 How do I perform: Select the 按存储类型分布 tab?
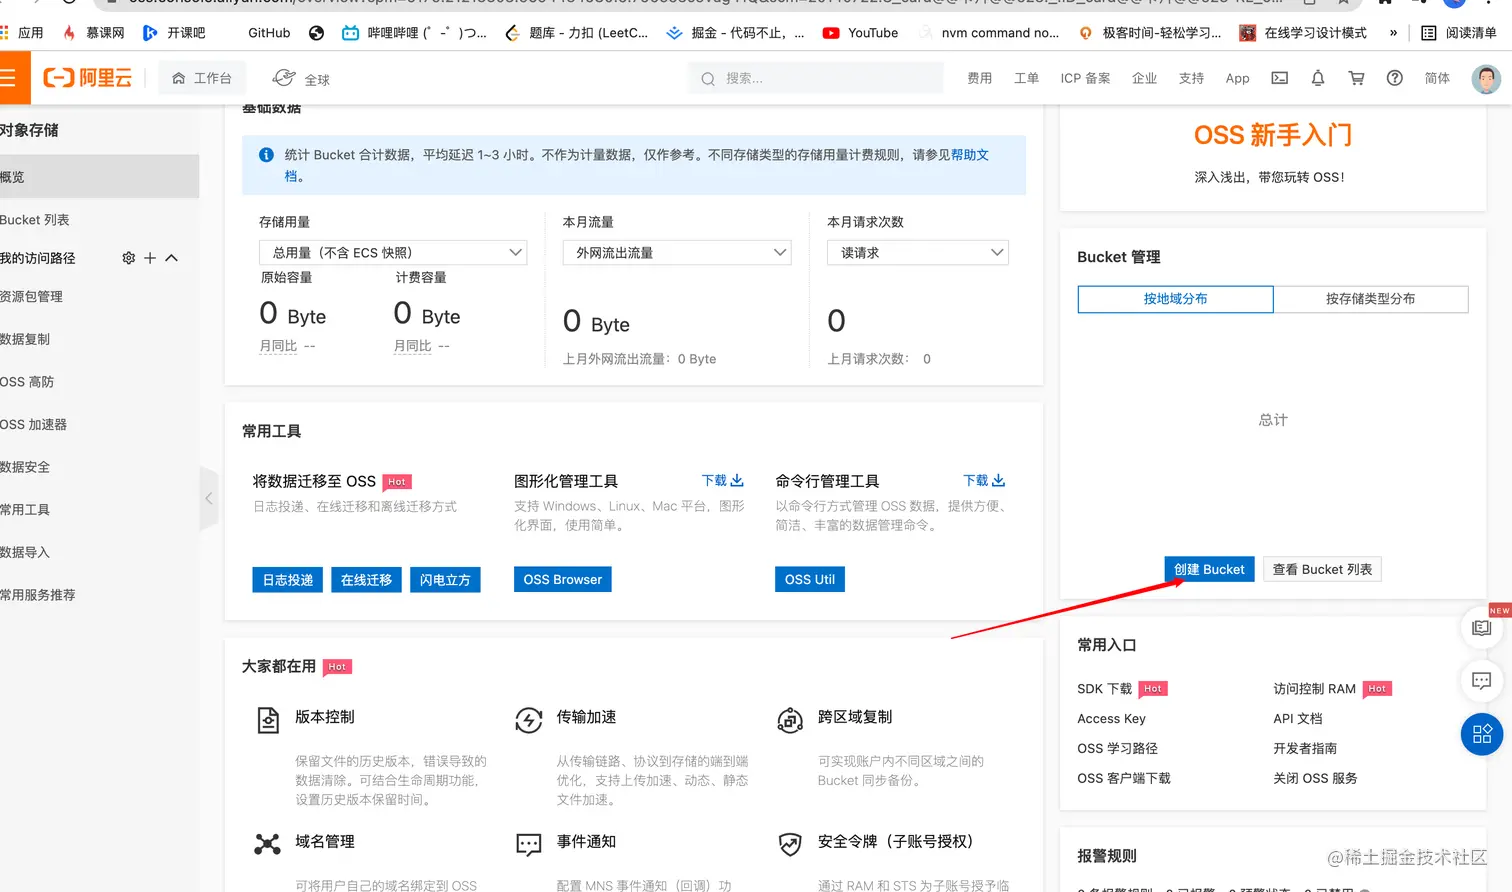(x=1370, y=299)
